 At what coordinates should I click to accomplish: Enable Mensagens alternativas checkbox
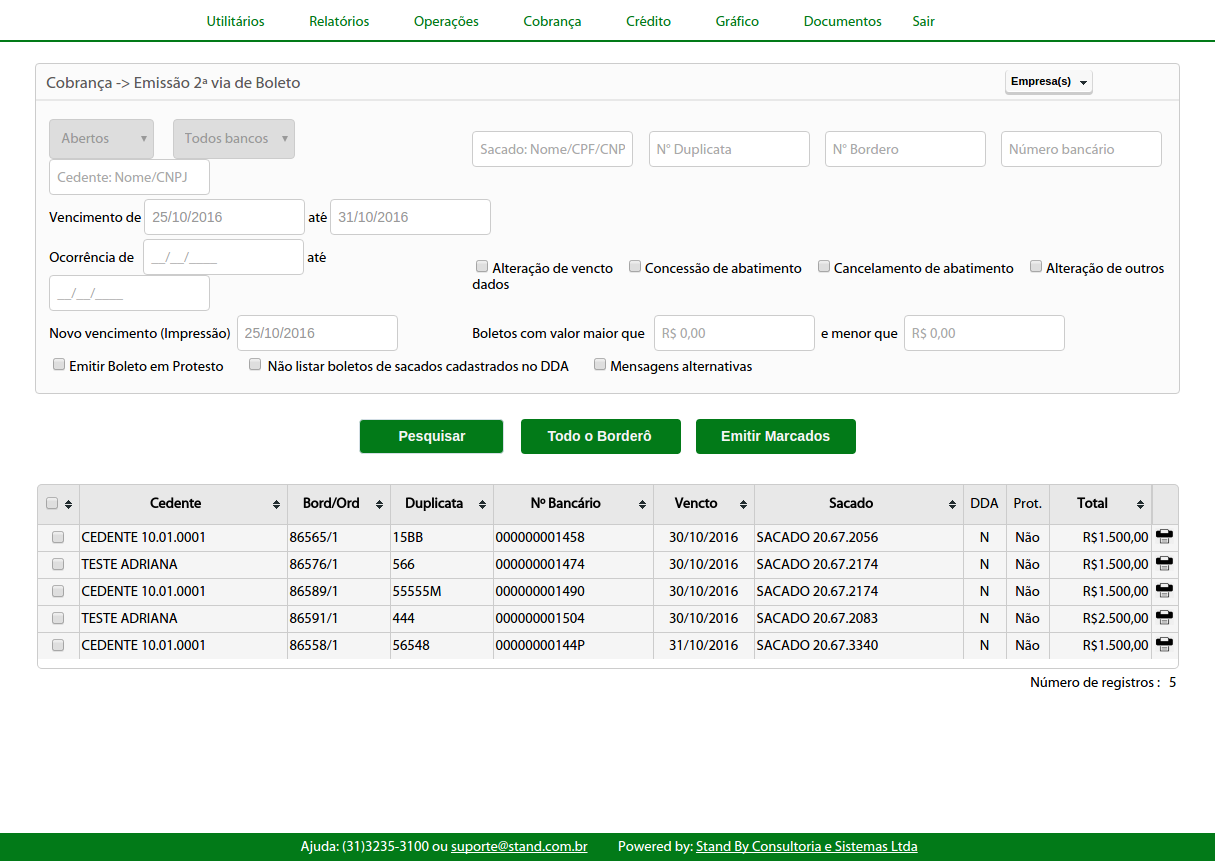click(x=600, y=365)
